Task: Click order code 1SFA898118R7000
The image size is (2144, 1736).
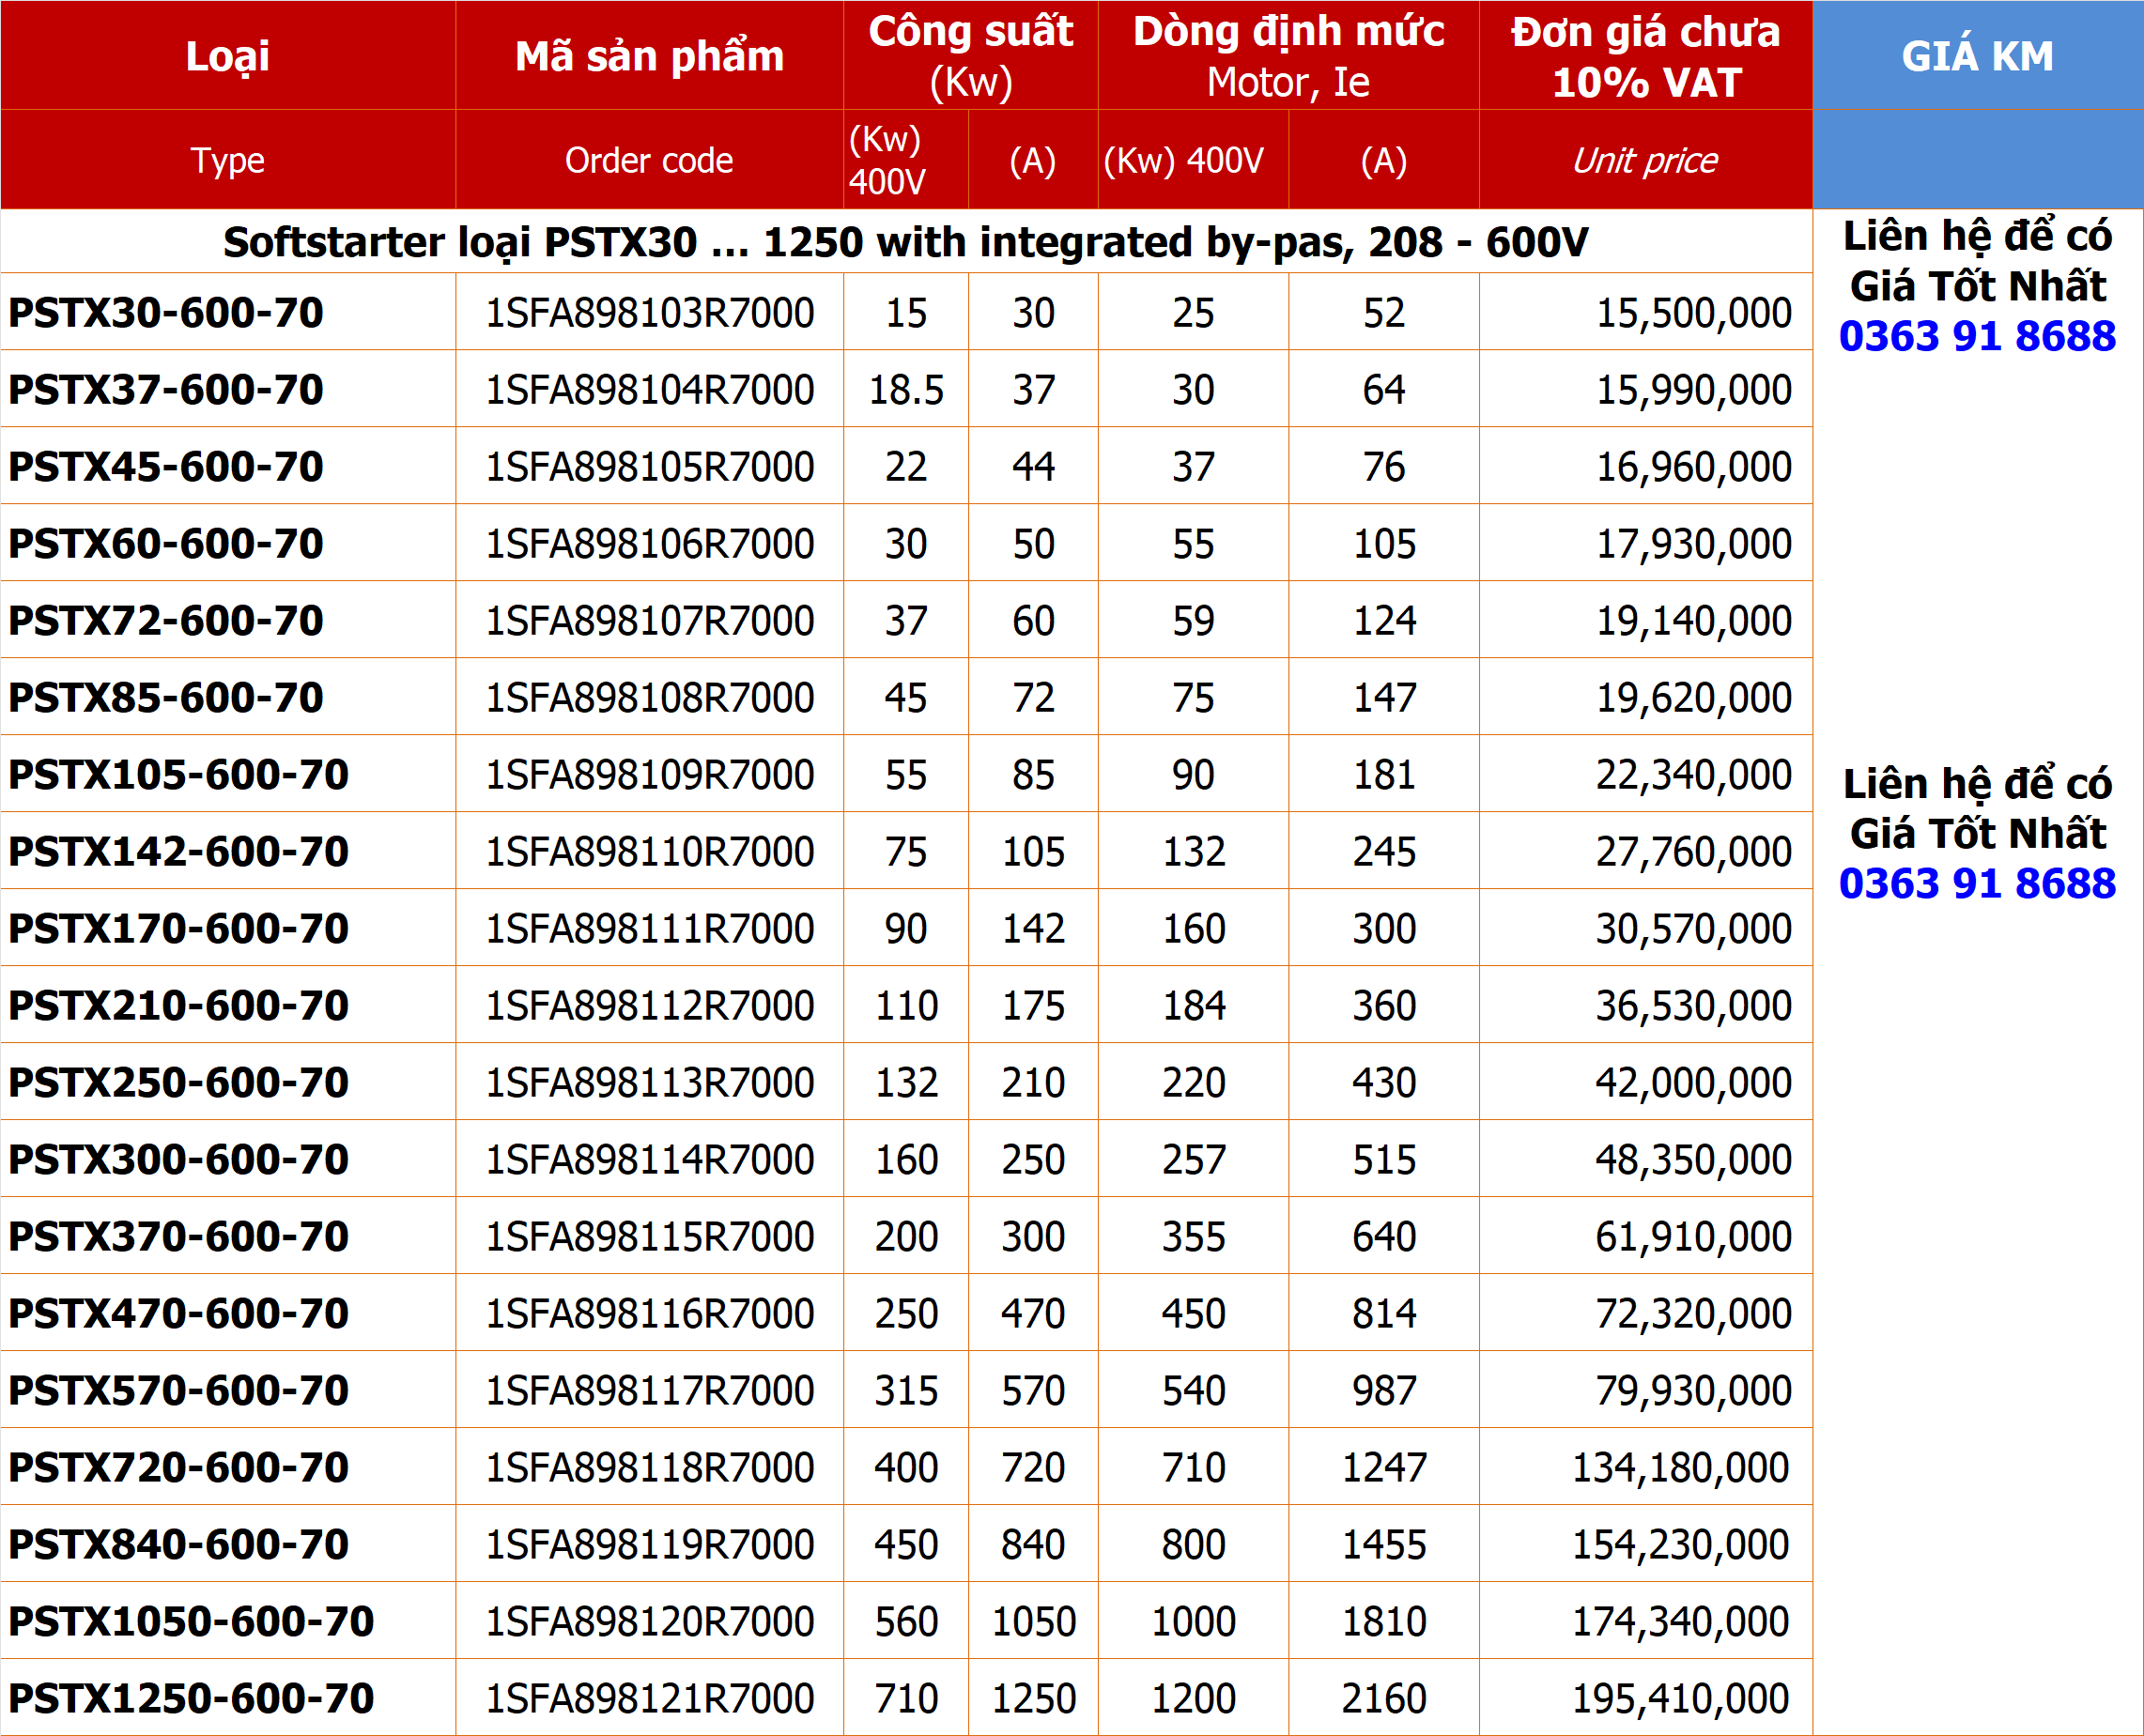Action: (x=649, y=1468)
